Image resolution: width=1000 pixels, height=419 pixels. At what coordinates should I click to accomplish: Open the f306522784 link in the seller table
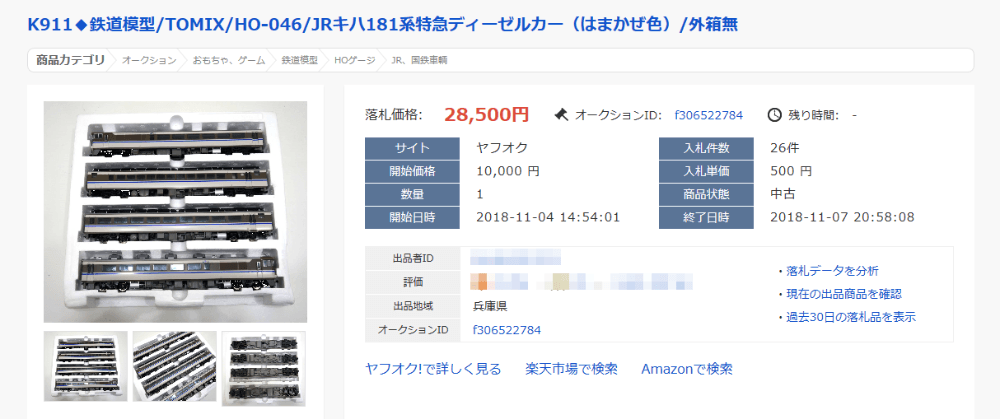(x=507, y=329)
